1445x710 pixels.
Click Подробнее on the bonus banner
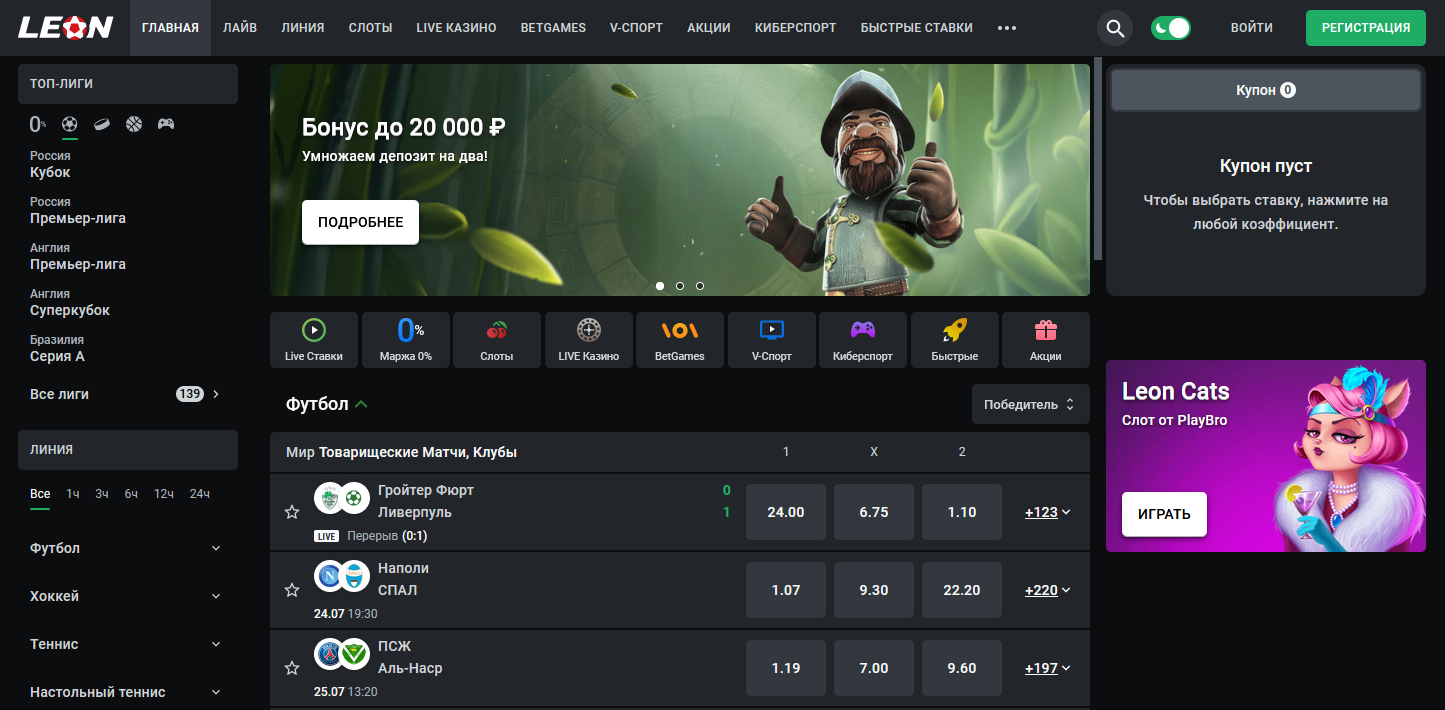pos(360,222)
